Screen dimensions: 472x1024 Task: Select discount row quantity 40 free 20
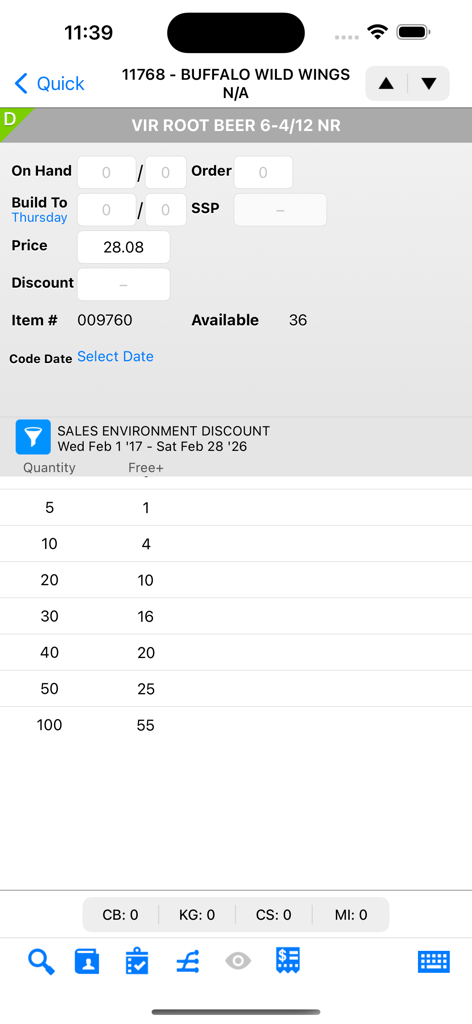click(236, 652)
